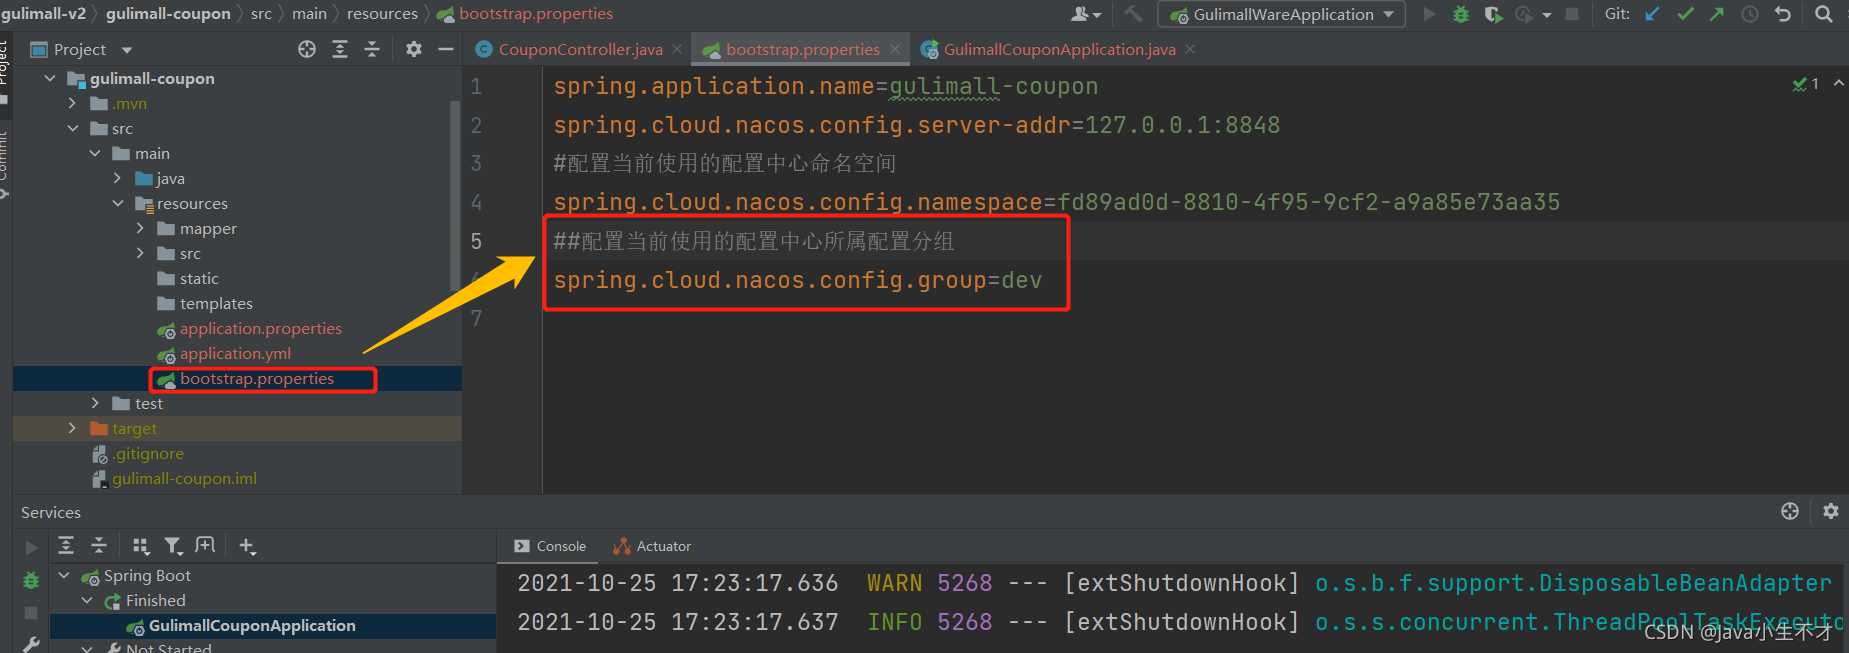The width and height of the screenshot is (1849, 653).
Task: Expand the mapper folder node
Action: coord(140,228)
